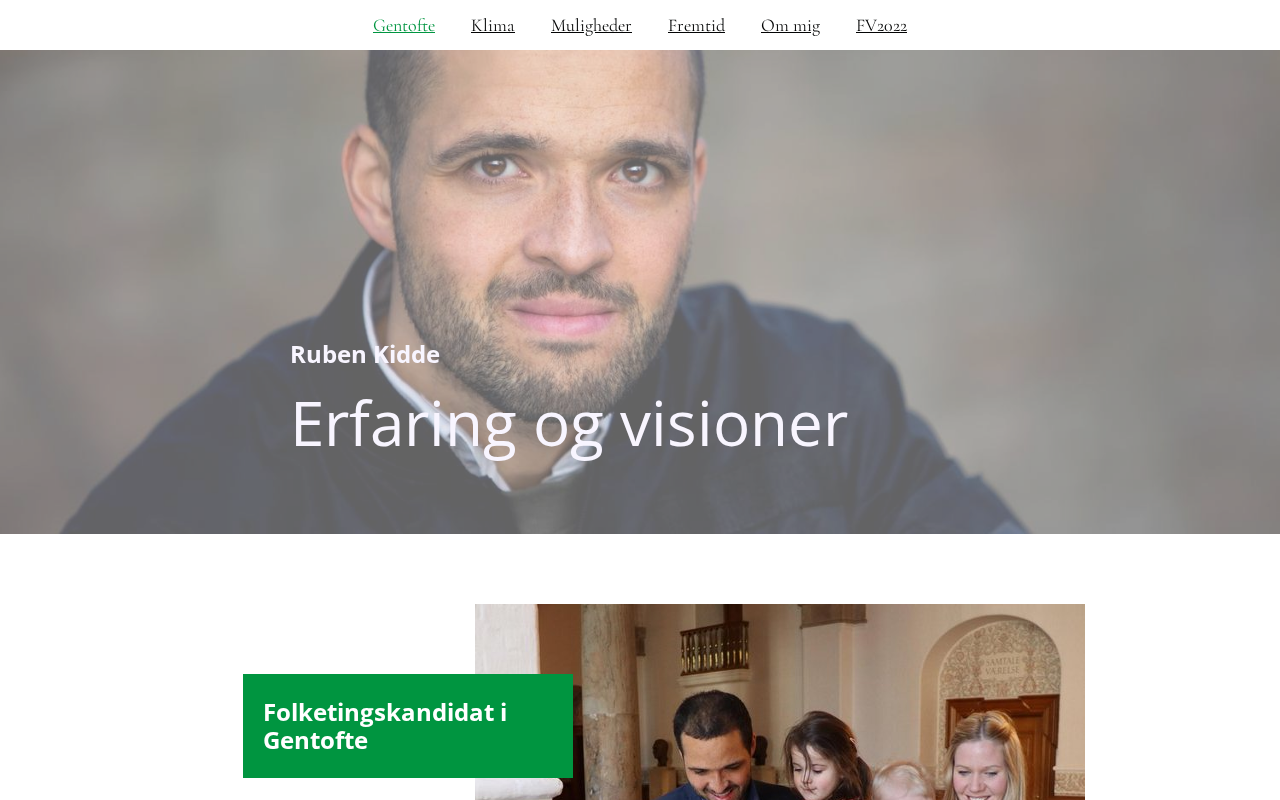Open the family photo below the hero
Viewport: 1280px width, 800px height.
click(780, 702)
